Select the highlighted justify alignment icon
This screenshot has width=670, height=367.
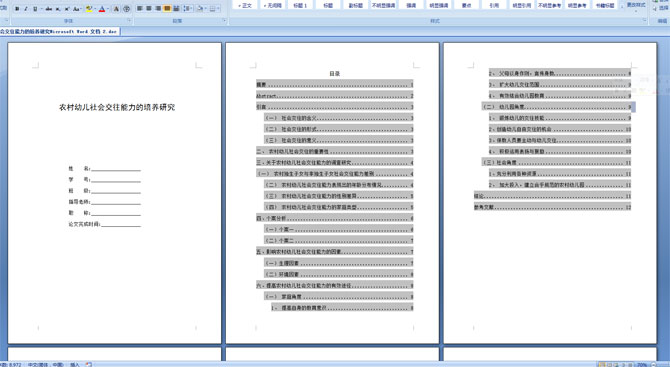tap(168, 9)
